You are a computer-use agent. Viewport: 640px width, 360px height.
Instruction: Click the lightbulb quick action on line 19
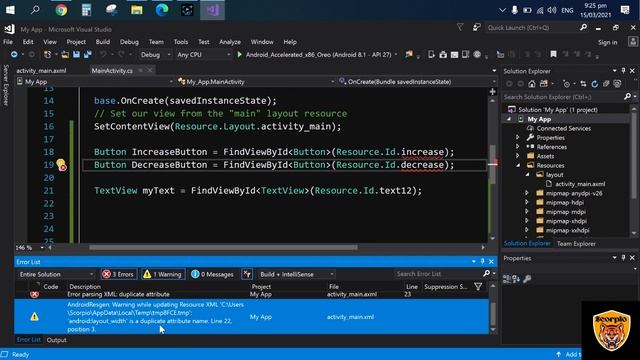(x=60, y=164)
